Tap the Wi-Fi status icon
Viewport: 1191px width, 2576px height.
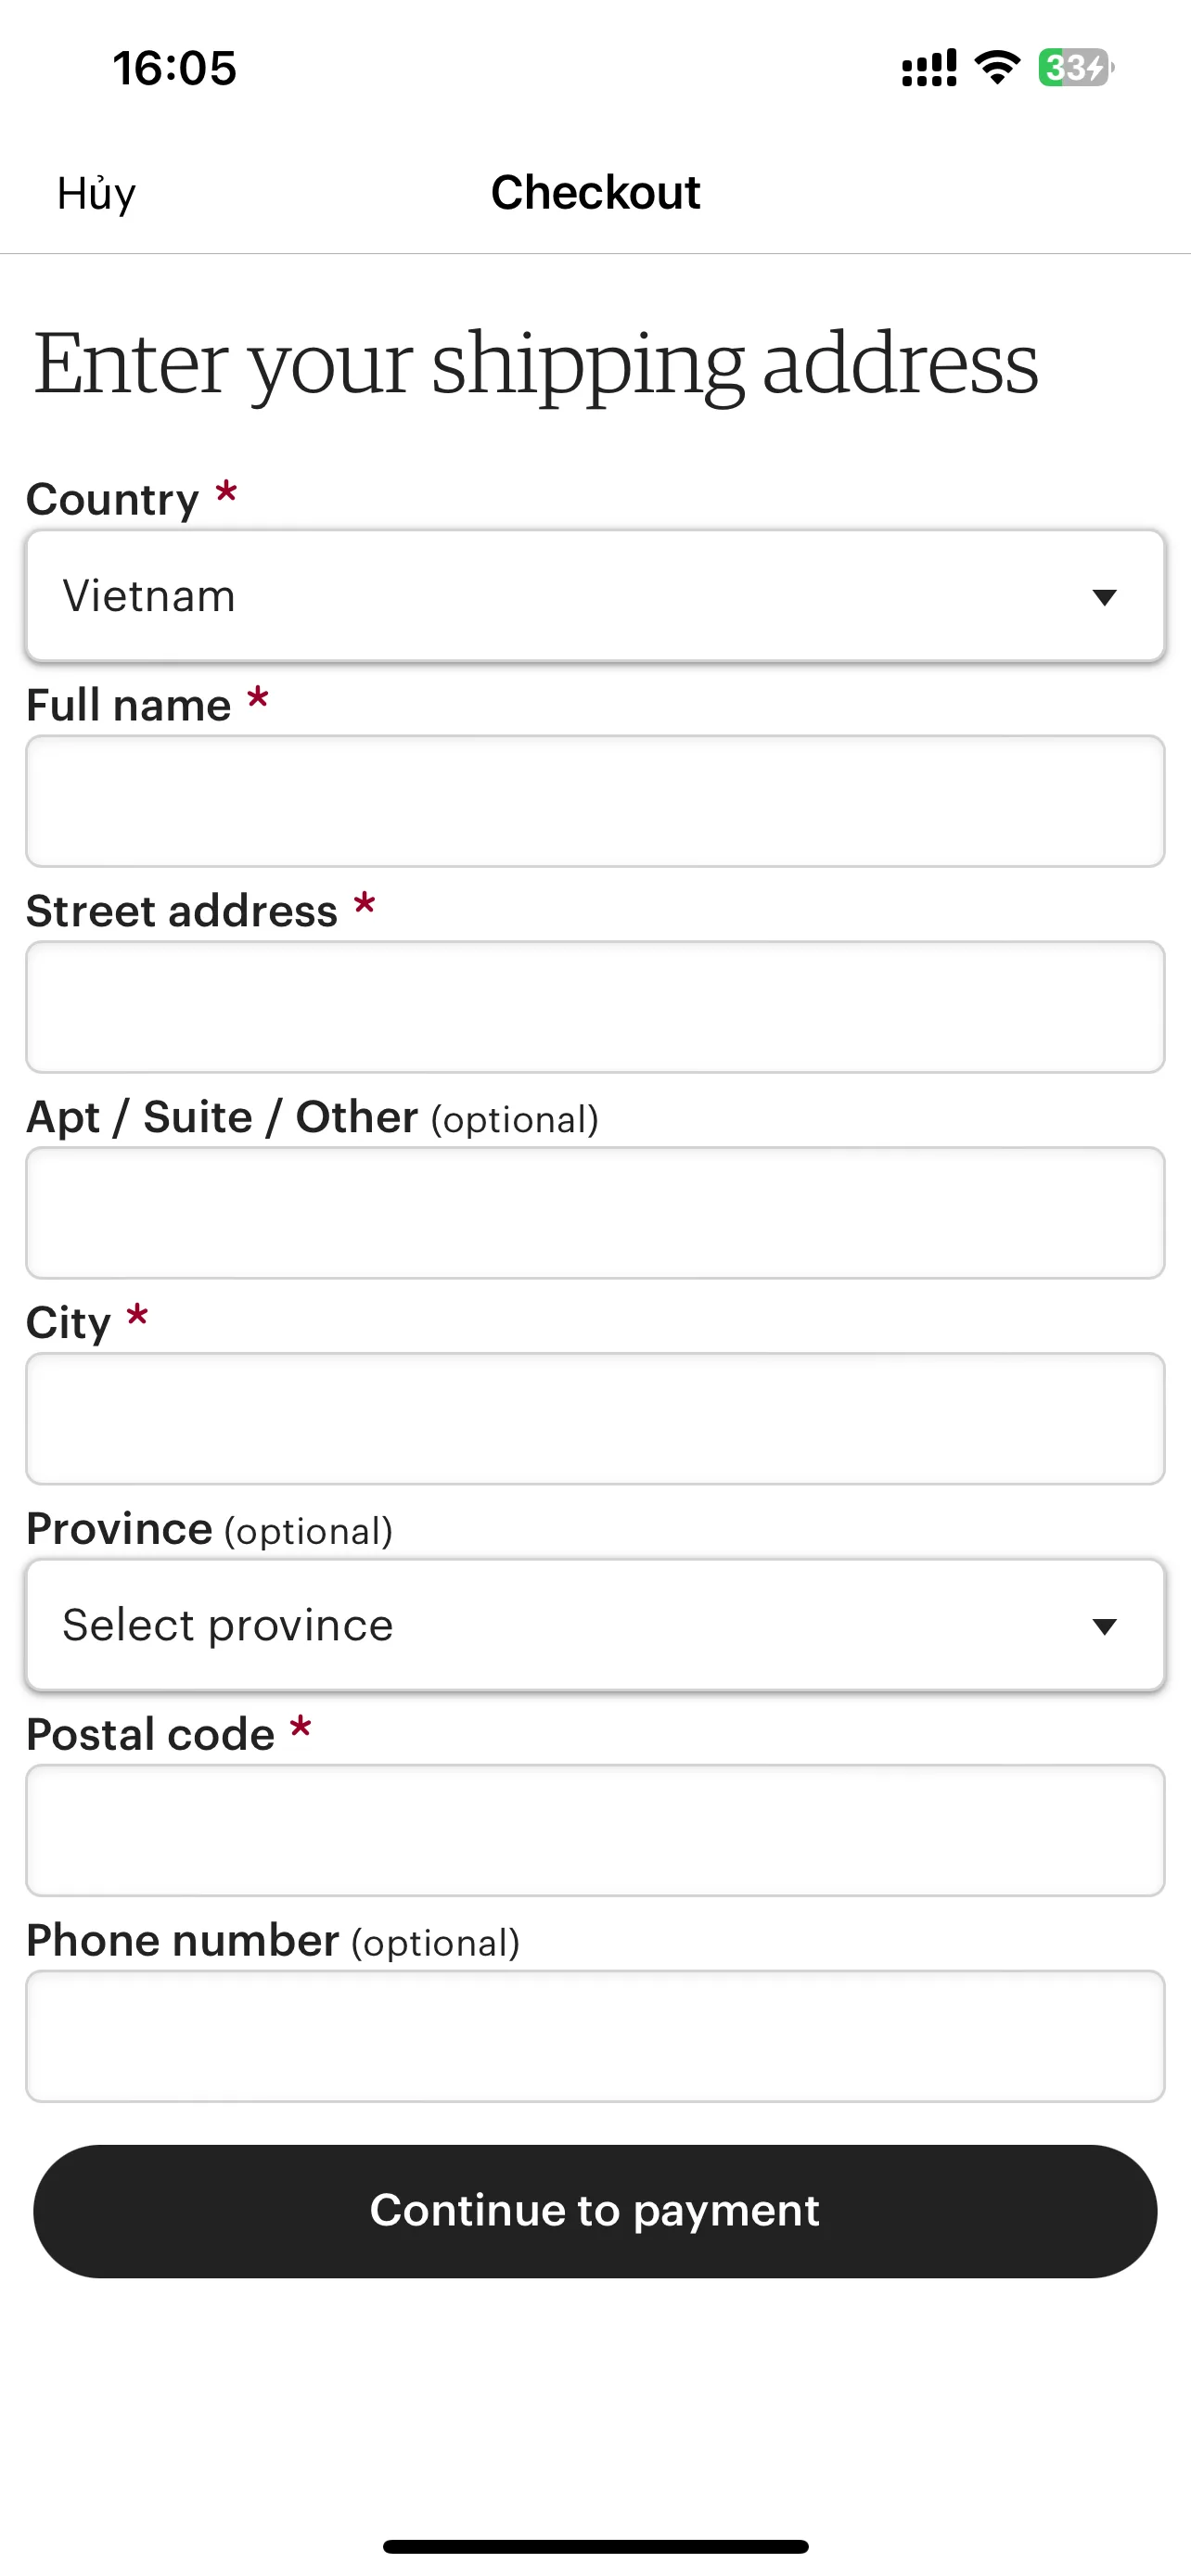click(x=997, y=68)
